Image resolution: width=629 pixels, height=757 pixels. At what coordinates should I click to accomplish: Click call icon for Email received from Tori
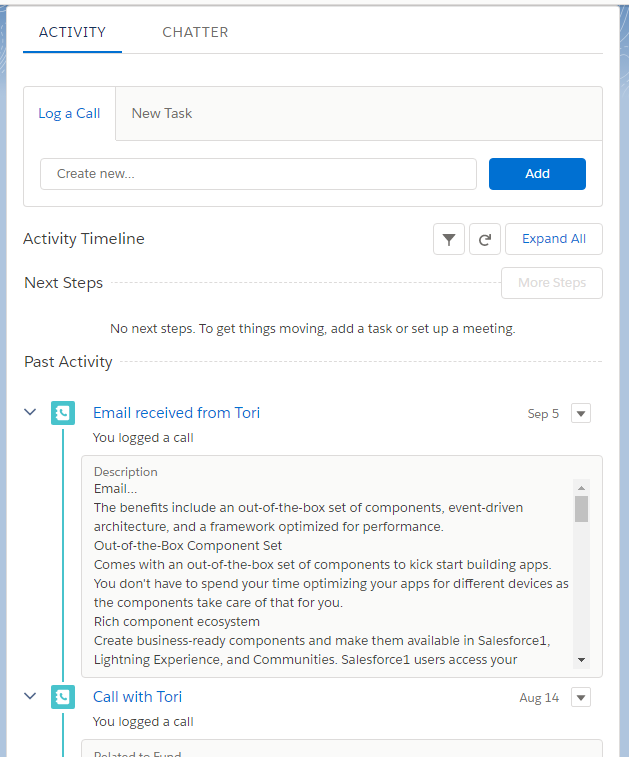coord(63,413)
